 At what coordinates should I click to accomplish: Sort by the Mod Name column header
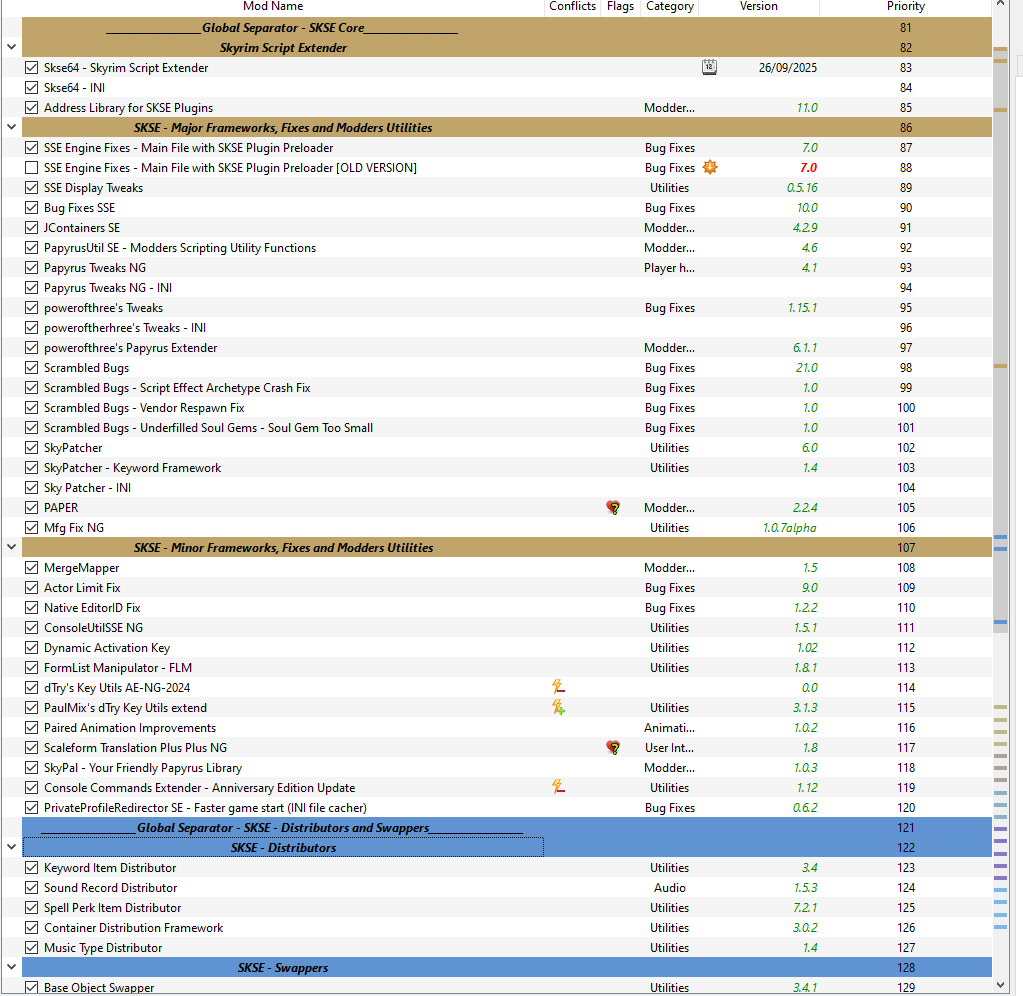click(273, 7)
